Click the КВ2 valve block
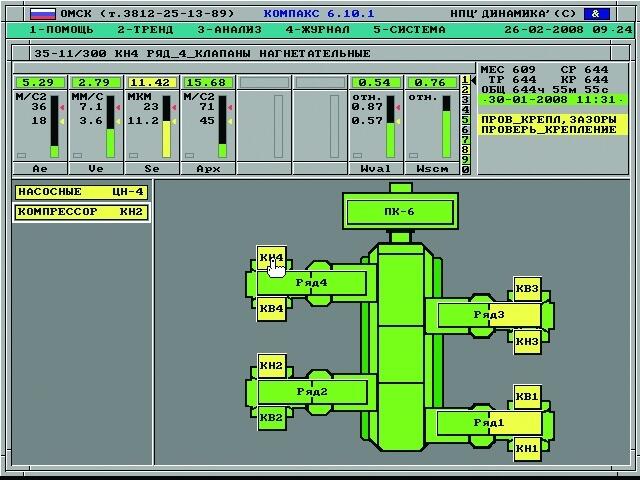640x480 pixels. pyautogui.click(x=271, y=417)
